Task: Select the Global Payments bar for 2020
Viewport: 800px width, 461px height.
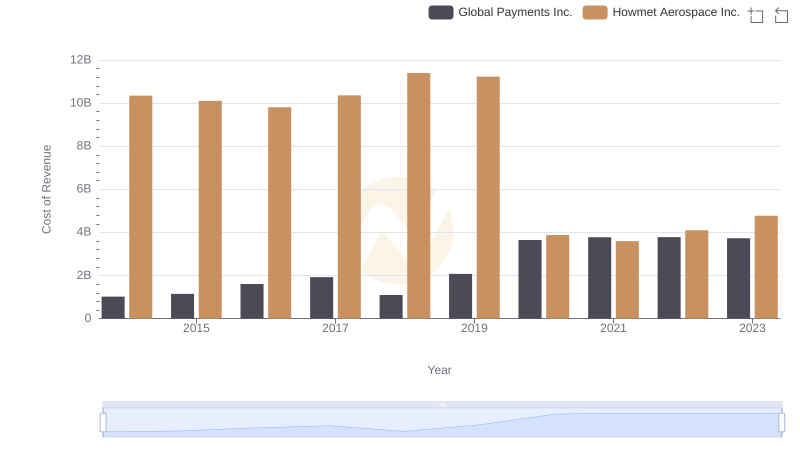Action: coord(530,279)
